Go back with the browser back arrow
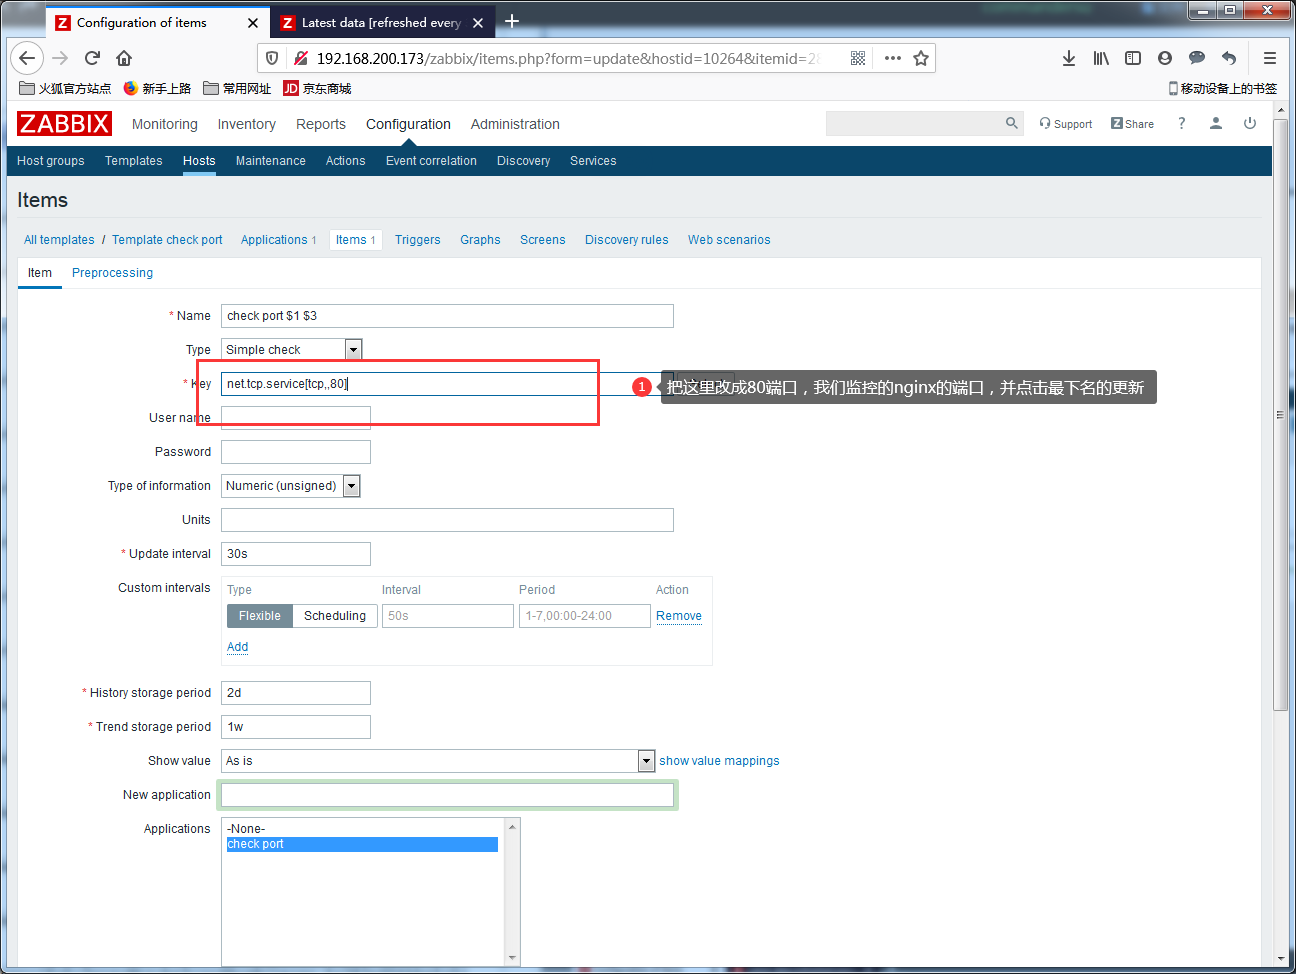 pos(27,58)
